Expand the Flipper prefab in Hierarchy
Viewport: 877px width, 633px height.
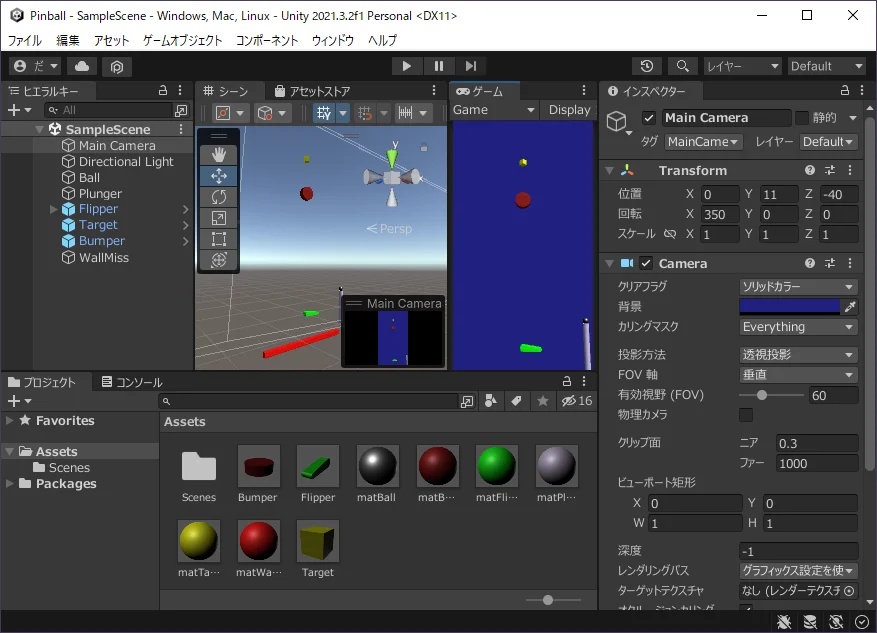(x=54, y=210)
